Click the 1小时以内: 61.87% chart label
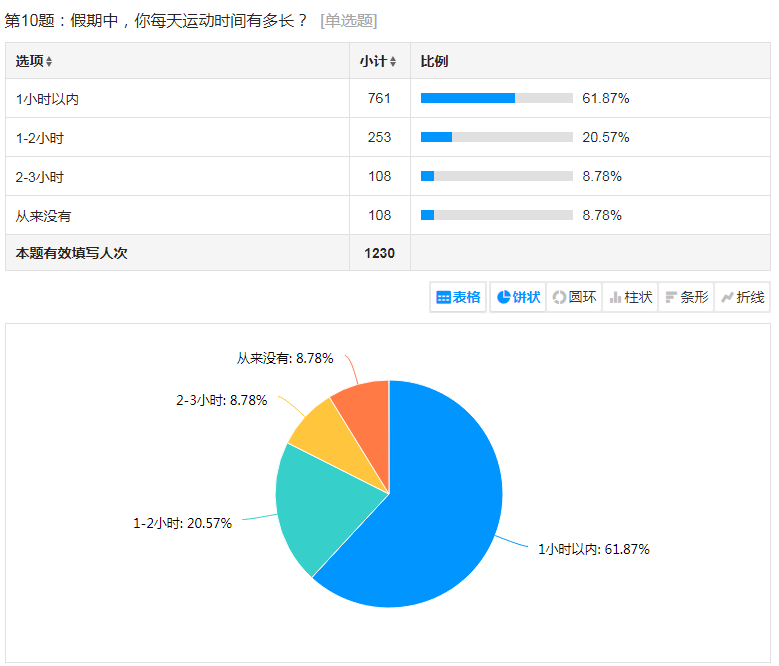 pyautogui.click(x=593, y=549)
